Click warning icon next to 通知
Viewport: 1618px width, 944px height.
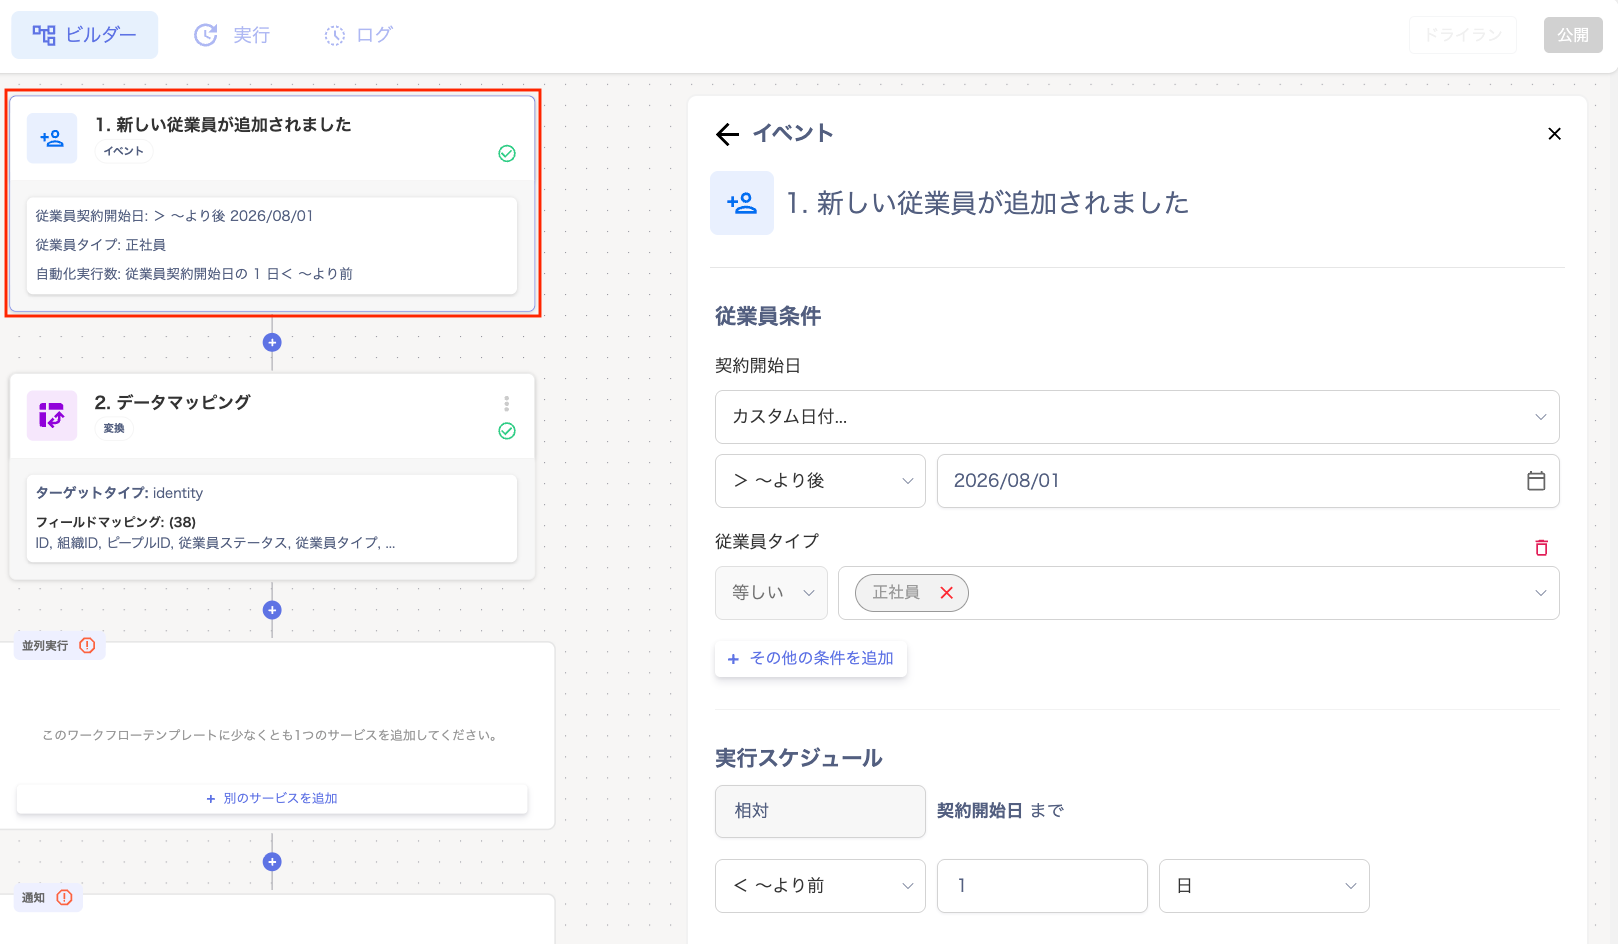(x=65, y=897)
